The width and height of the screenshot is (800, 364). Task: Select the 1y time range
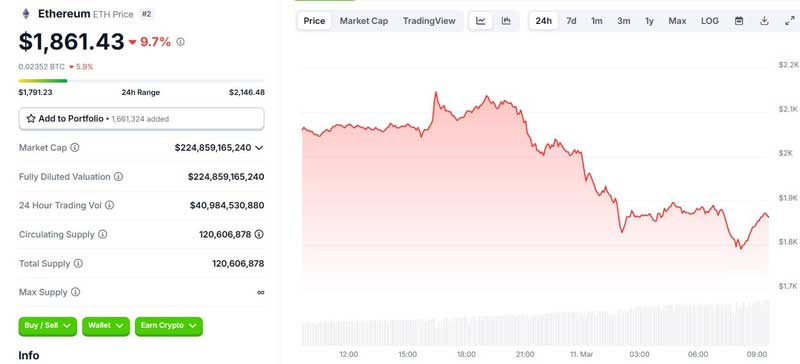649,21
